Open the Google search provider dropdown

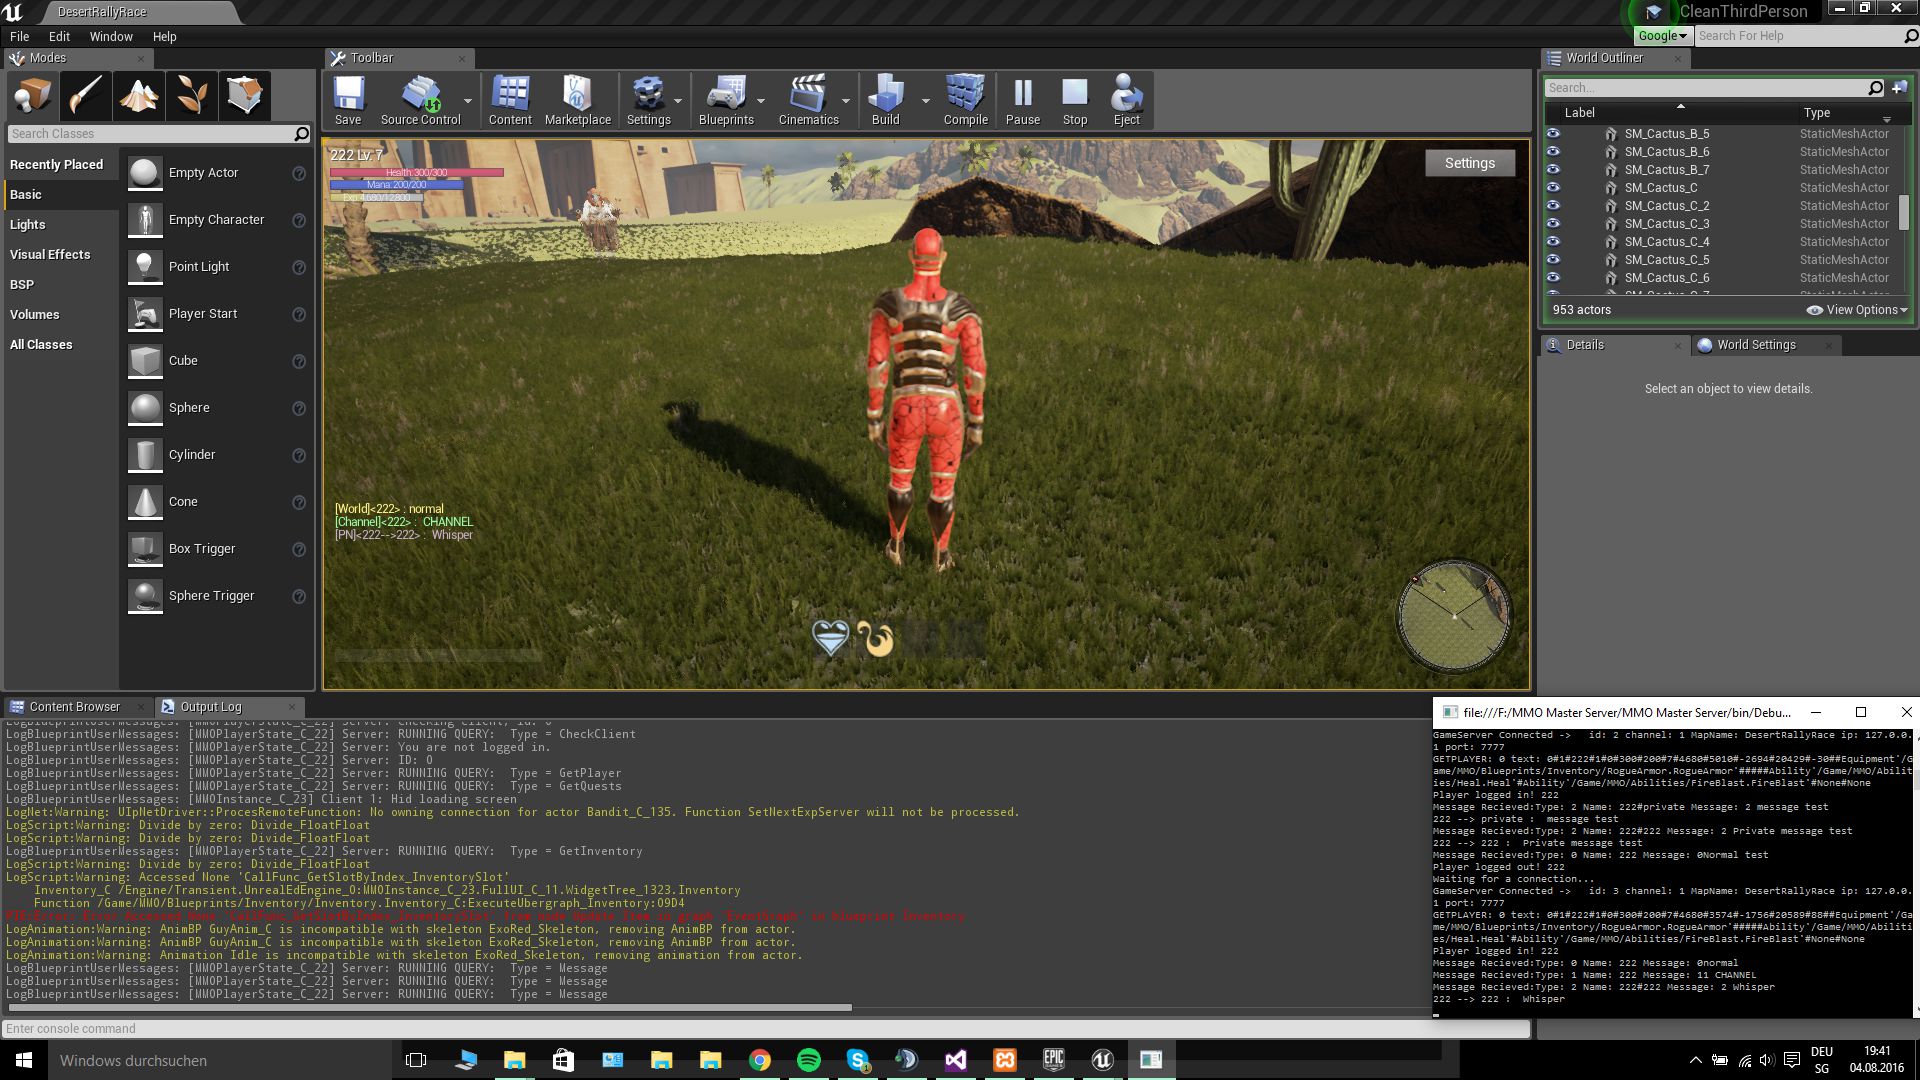(1662, 35)
